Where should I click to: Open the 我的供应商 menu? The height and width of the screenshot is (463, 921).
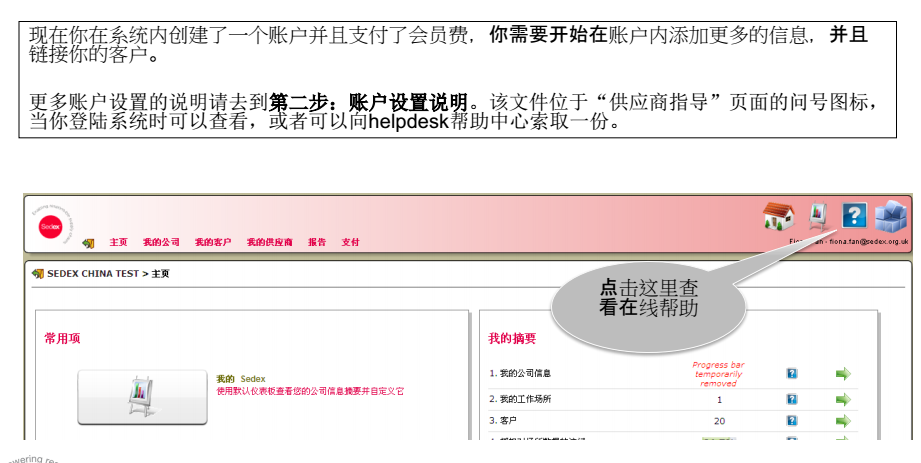pos(270,242)
